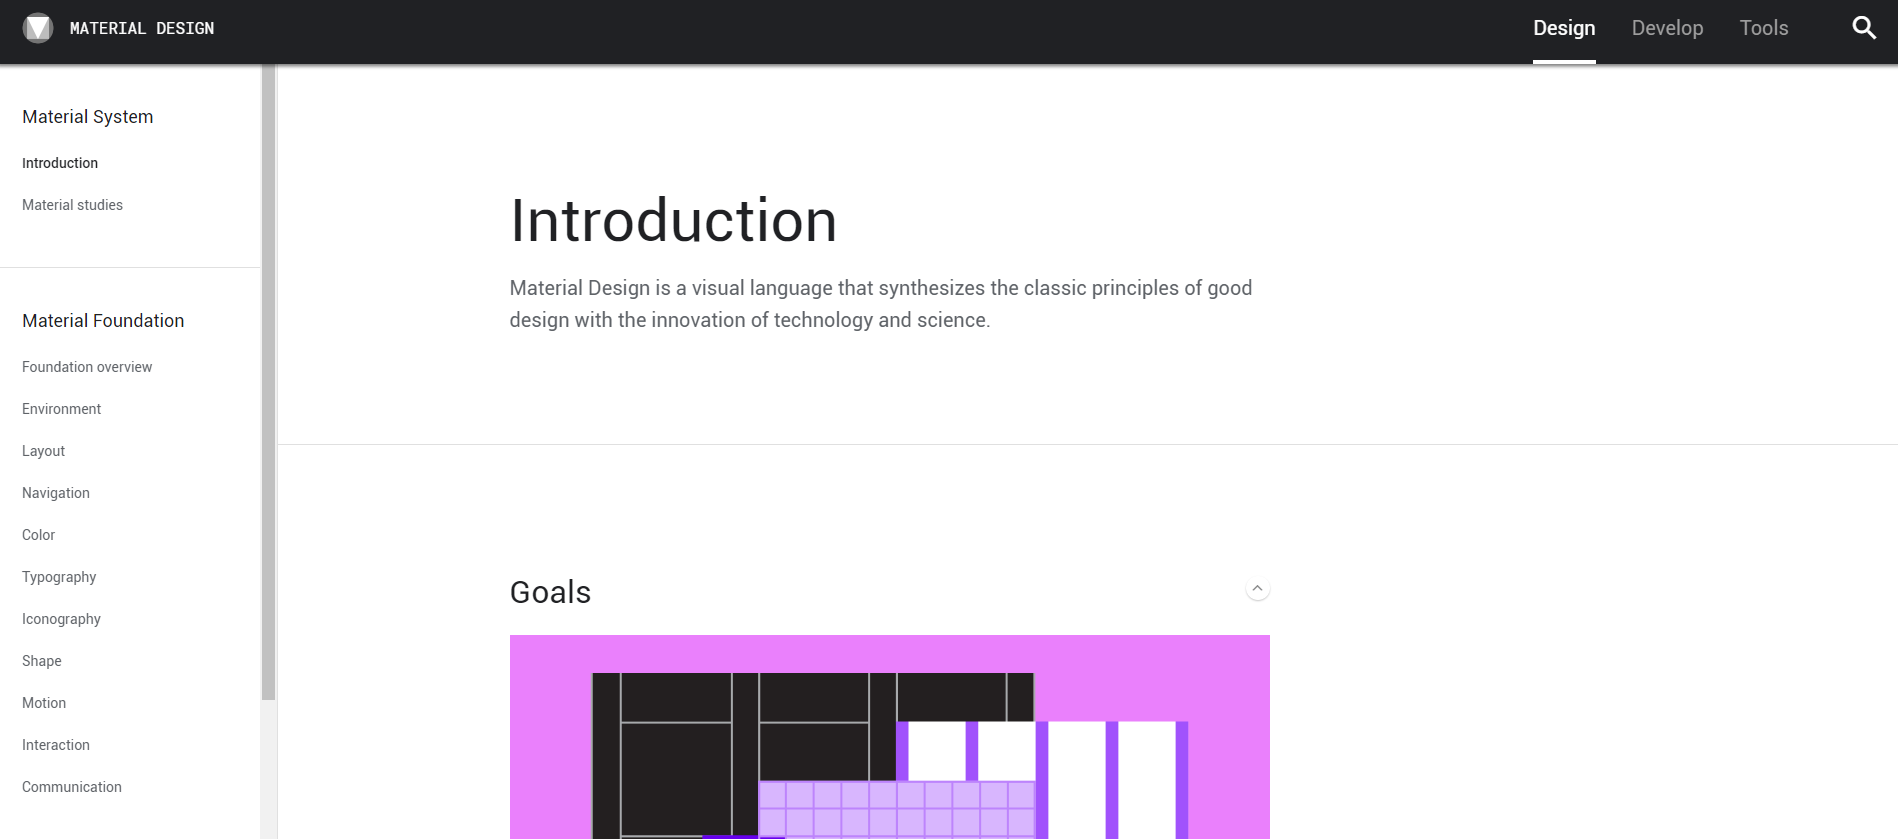
Task: Click the Material Foundation heading
Action: pyautogui.click(x=103, y=321)
